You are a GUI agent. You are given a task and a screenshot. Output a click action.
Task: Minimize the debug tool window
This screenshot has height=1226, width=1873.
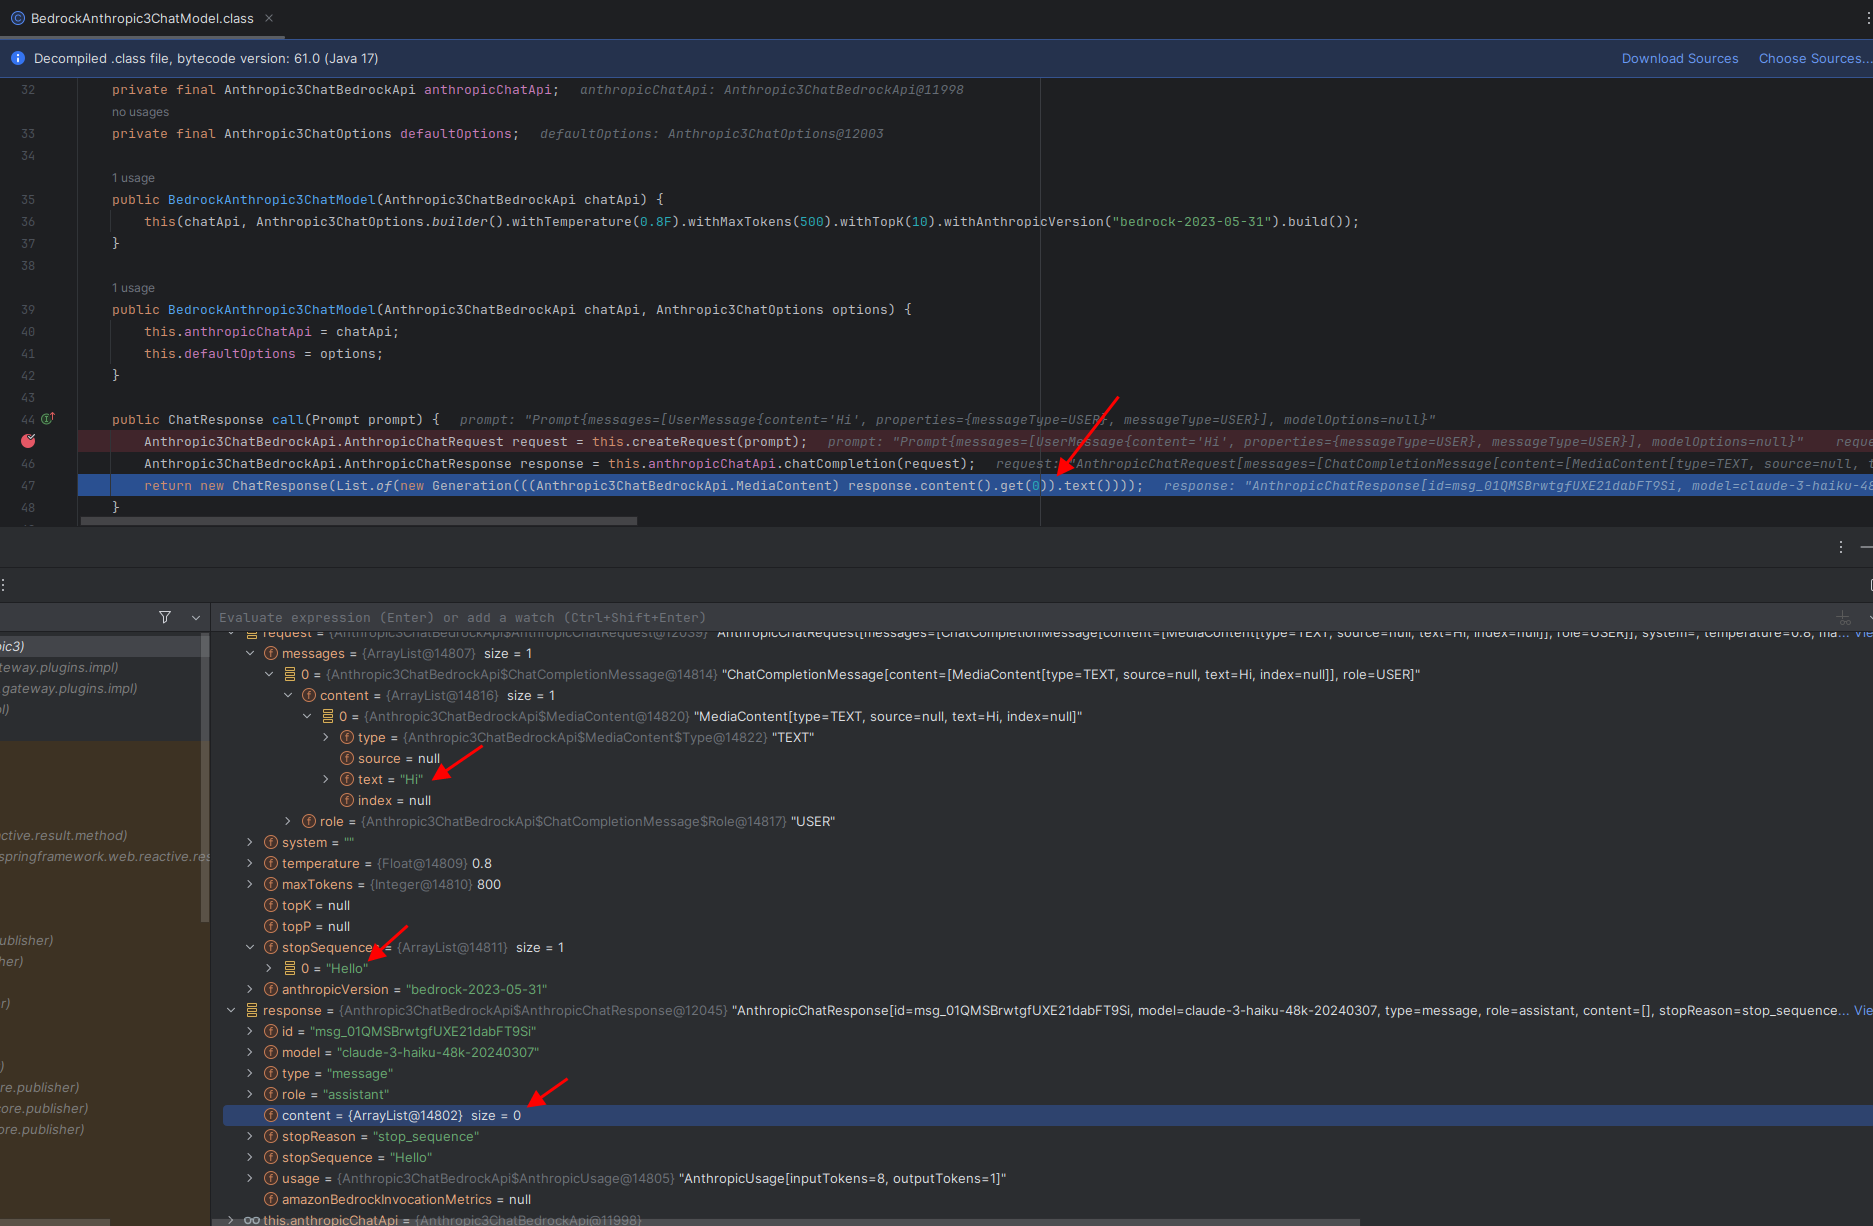[x=1866, y=547]
